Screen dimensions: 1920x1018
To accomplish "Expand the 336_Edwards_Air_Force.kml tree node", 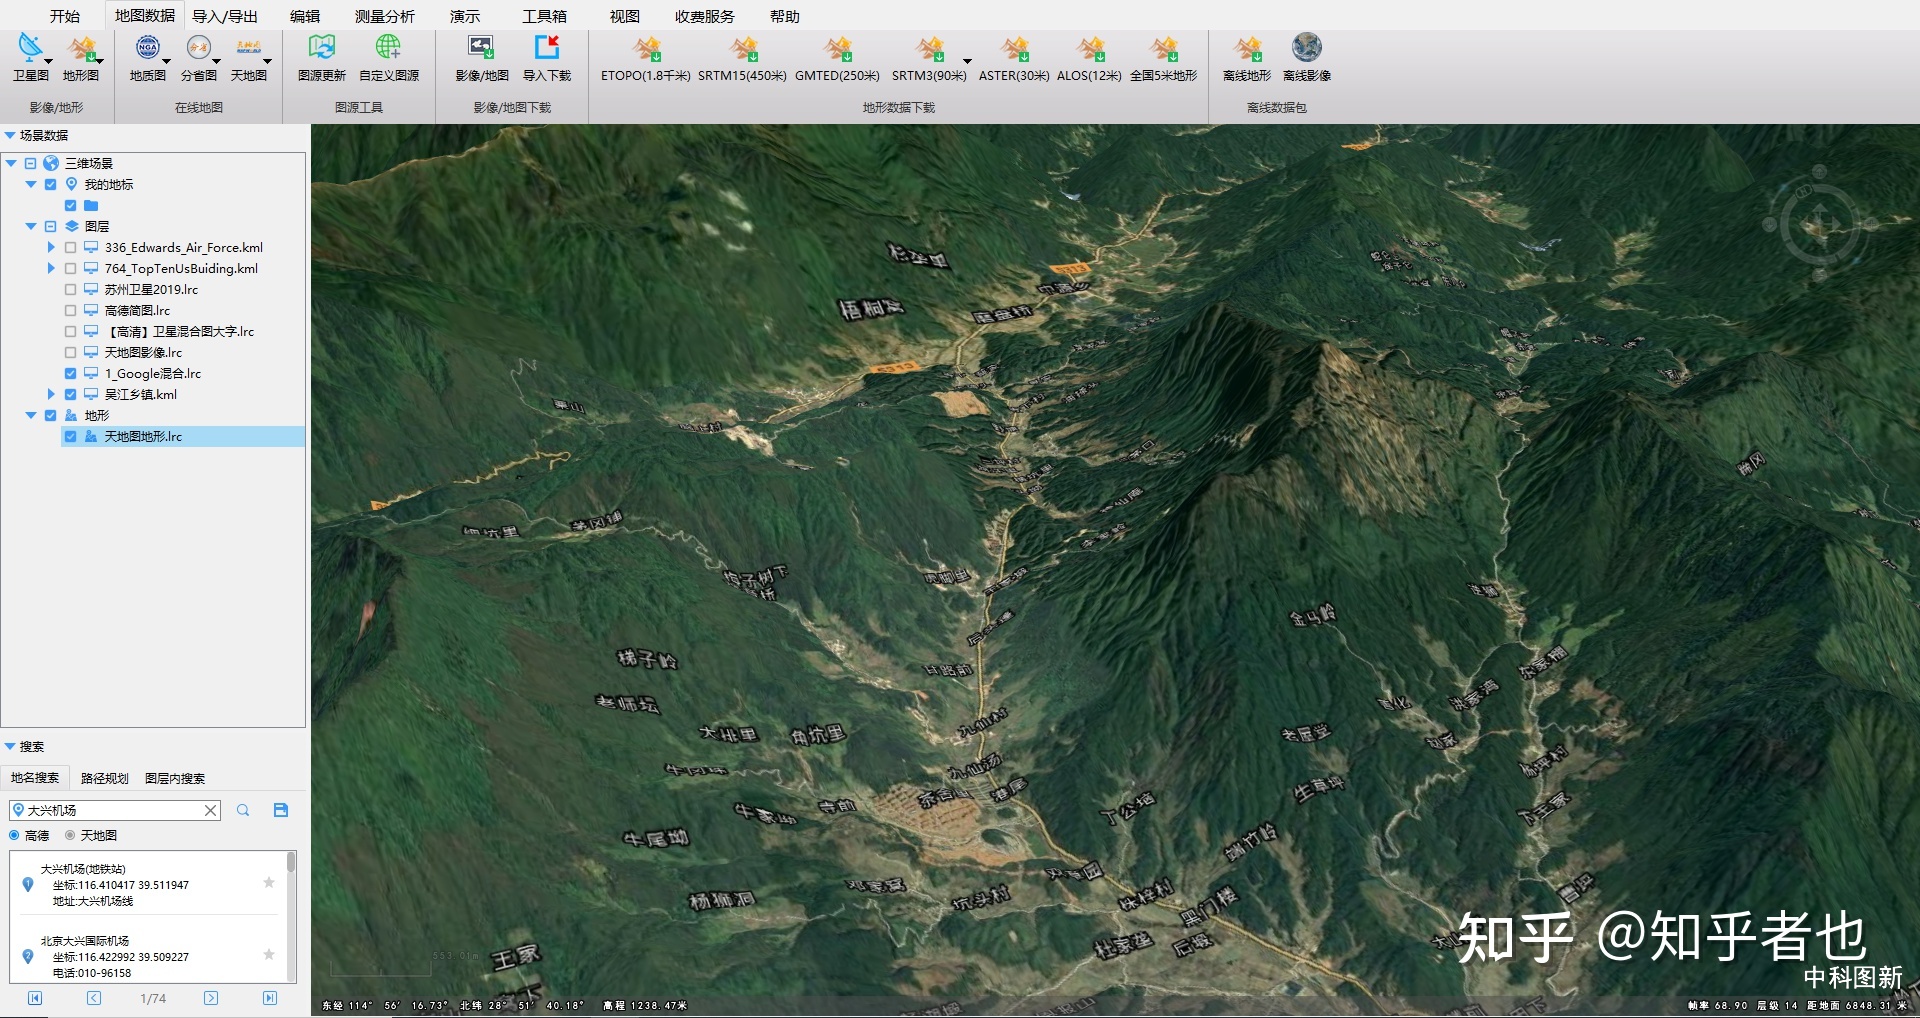I will [x=51, y=248].
